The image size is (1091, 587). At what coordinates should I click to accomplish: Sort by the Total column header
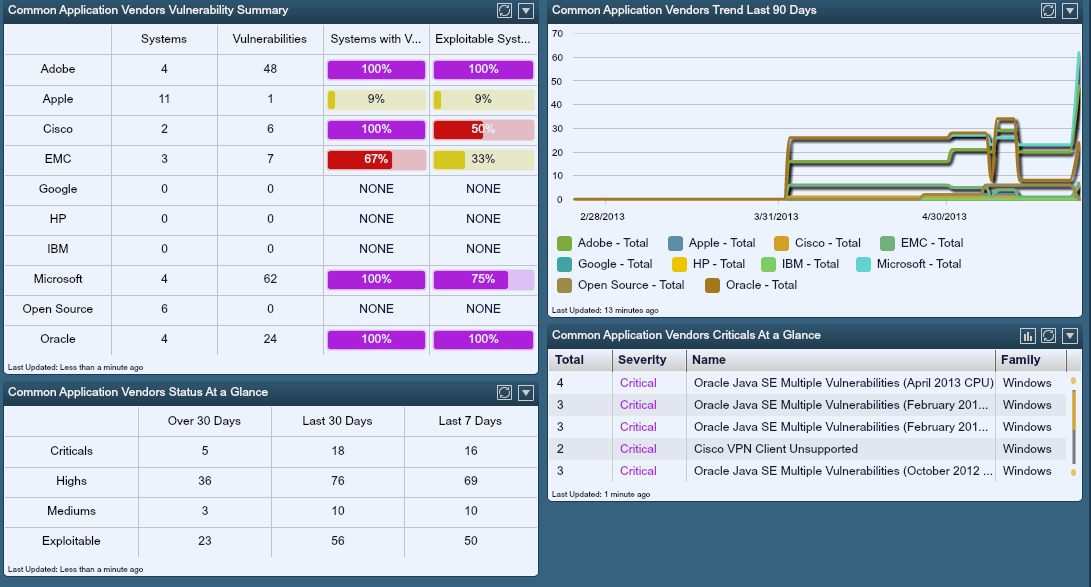(580, 360)
